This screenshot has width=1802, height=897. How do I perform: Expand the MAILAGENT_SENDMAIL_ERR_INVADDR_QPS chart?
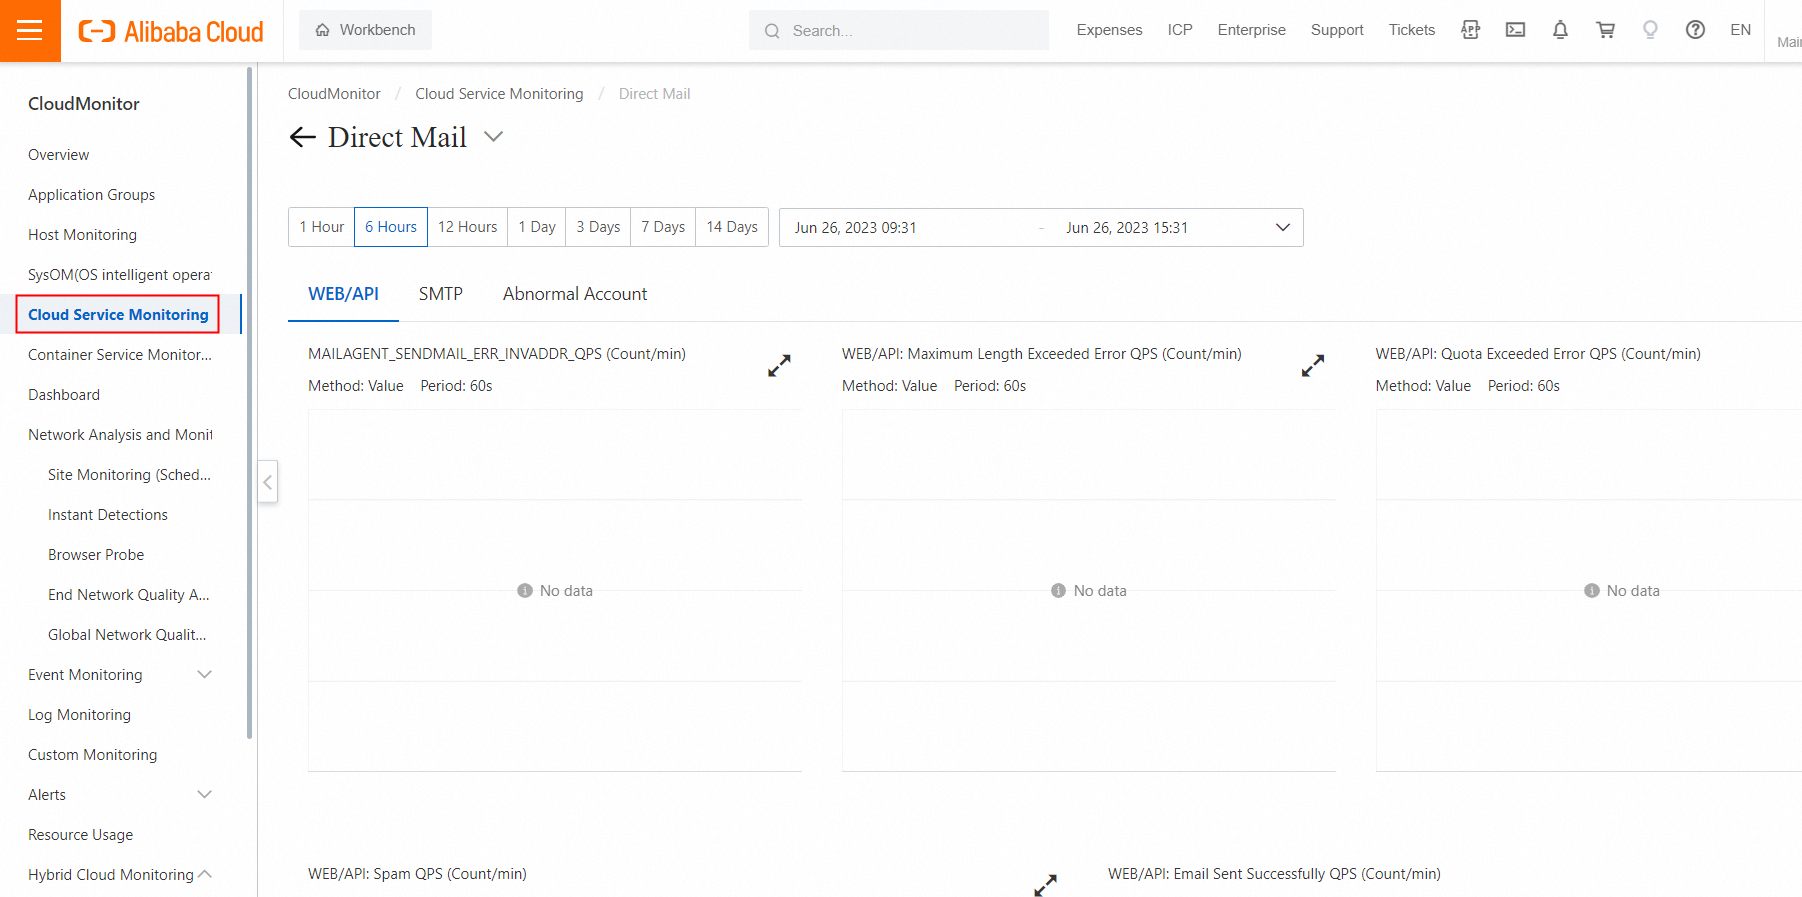(779, 366)
